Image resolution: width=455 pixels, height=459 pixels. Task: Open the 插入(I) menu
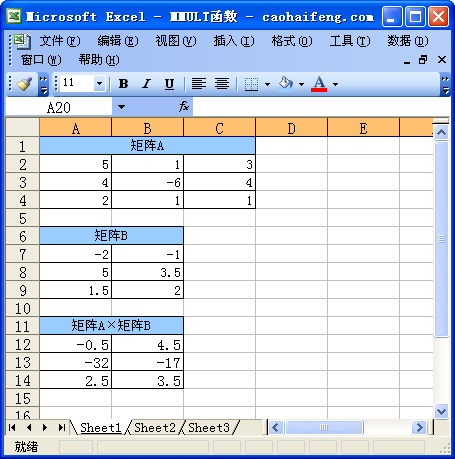(x=234, y=41)
